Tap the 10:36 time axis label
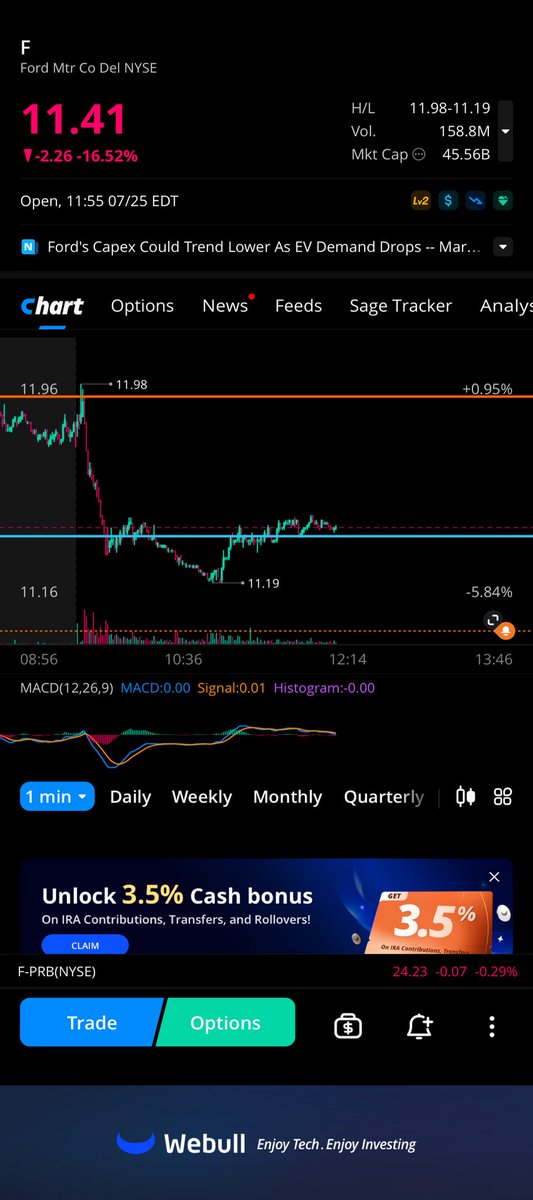 coord(184,659)
